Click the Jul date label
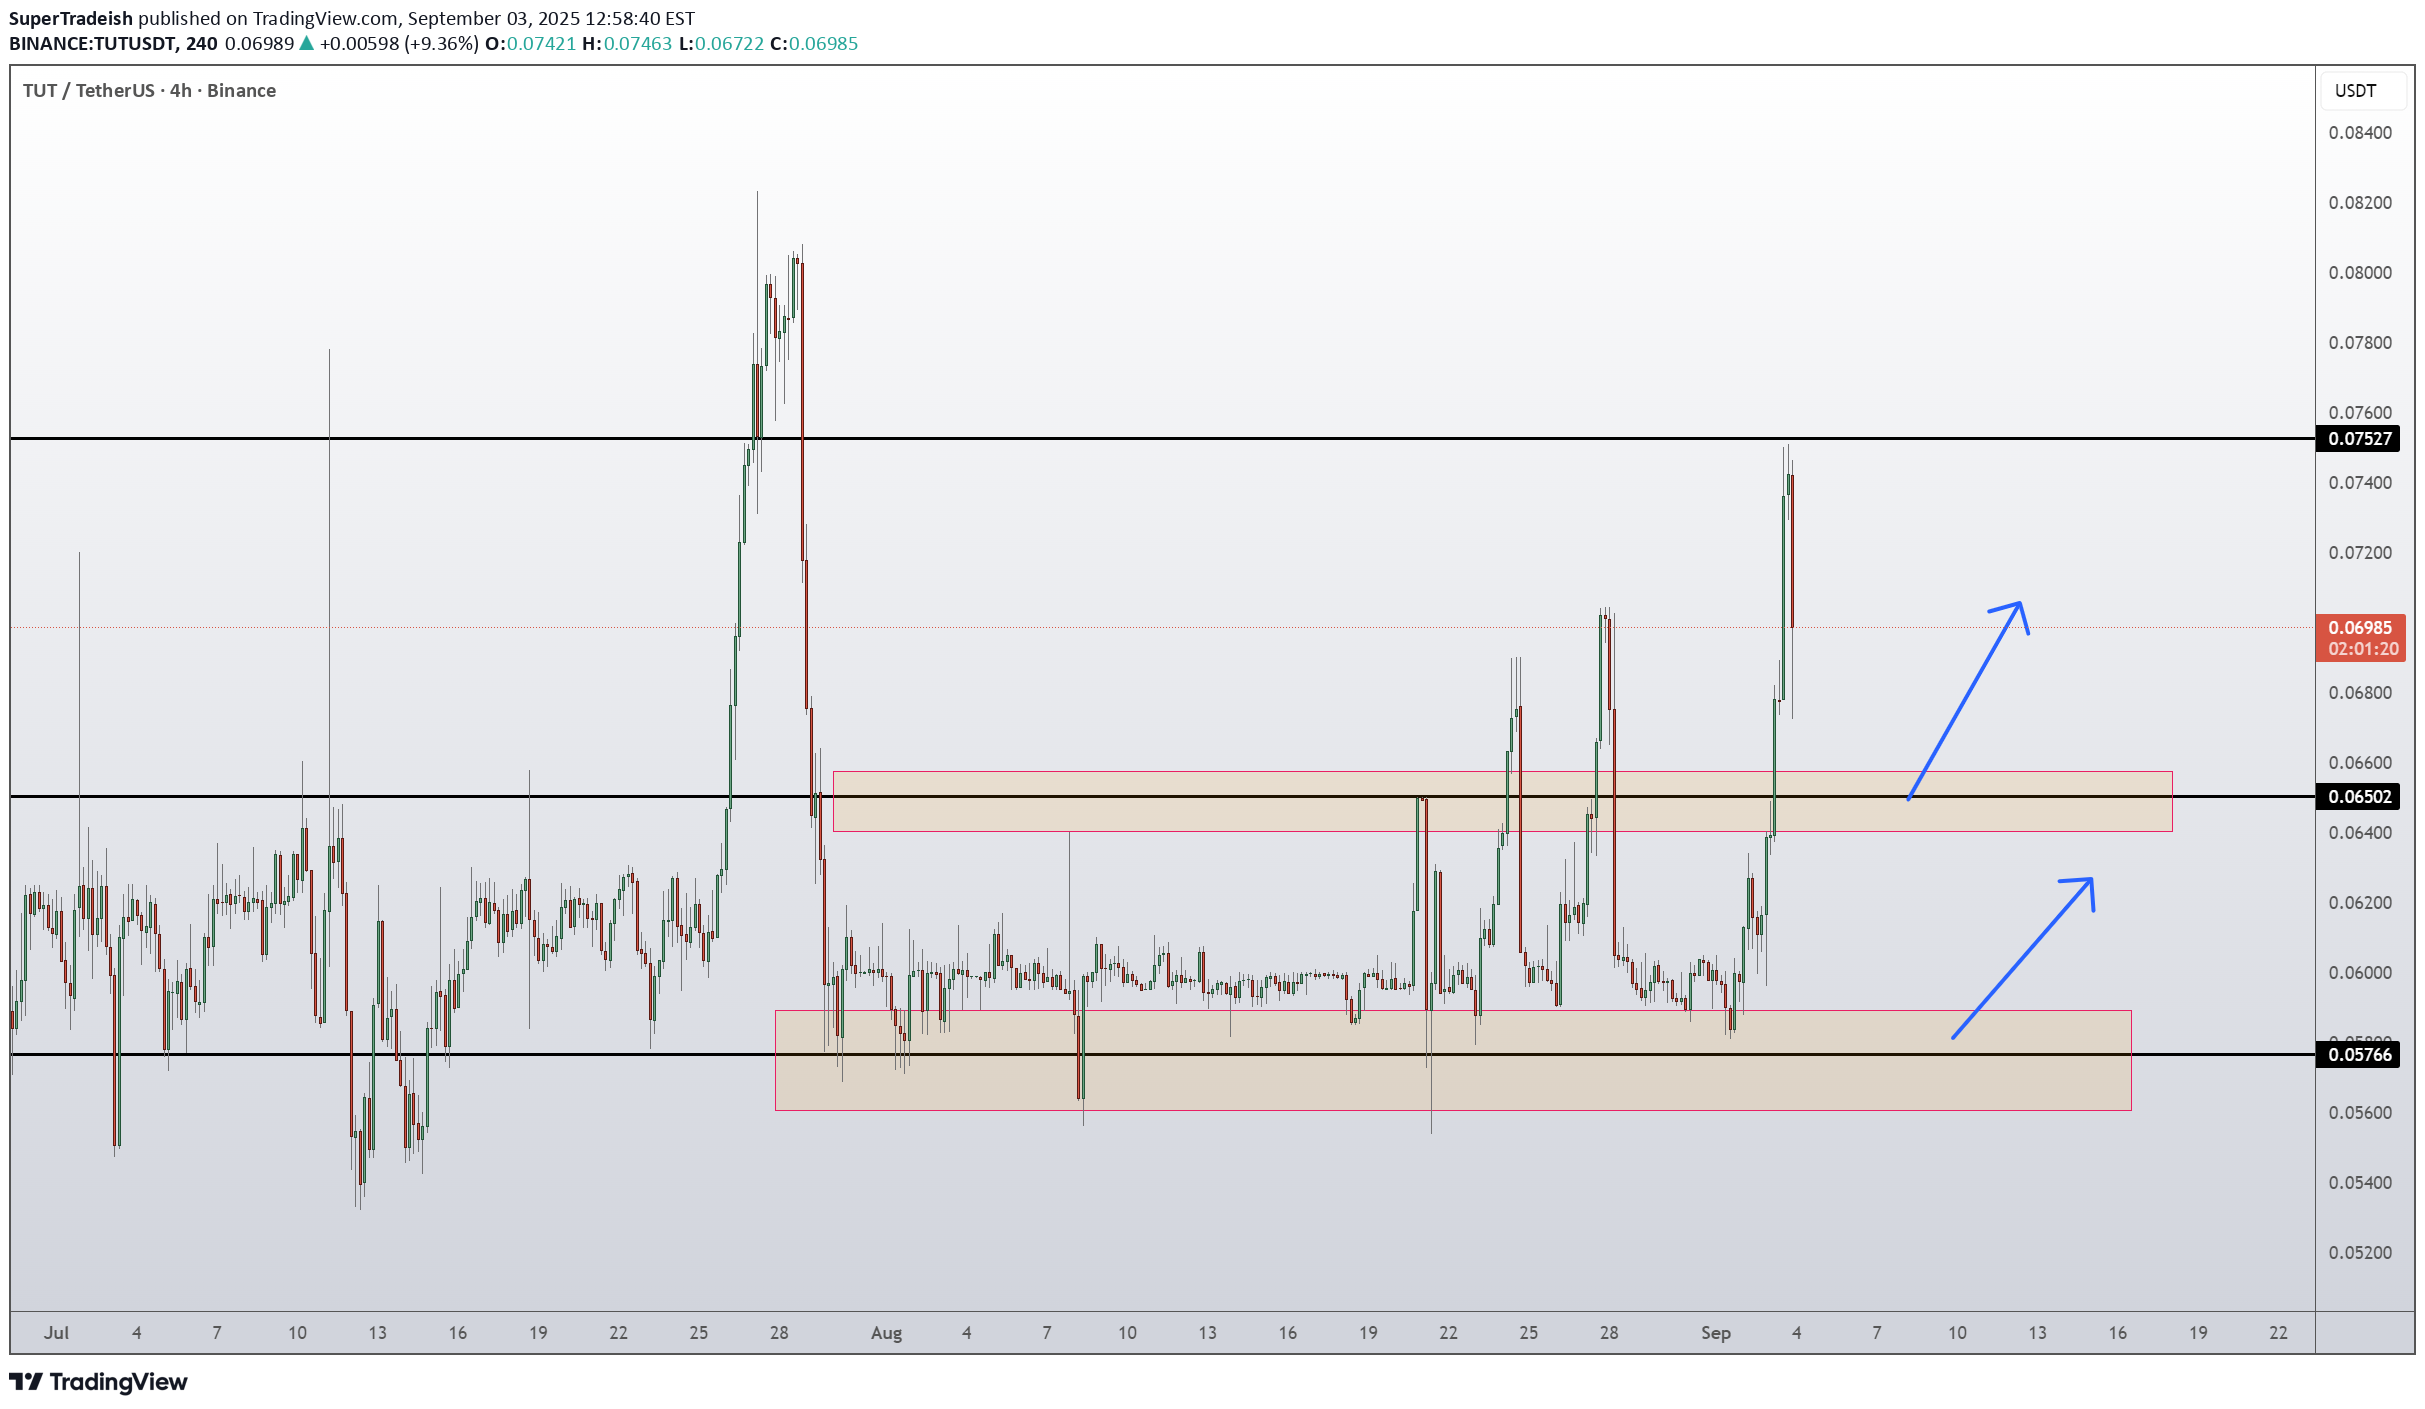2425x1409 pixels. 57,1332
